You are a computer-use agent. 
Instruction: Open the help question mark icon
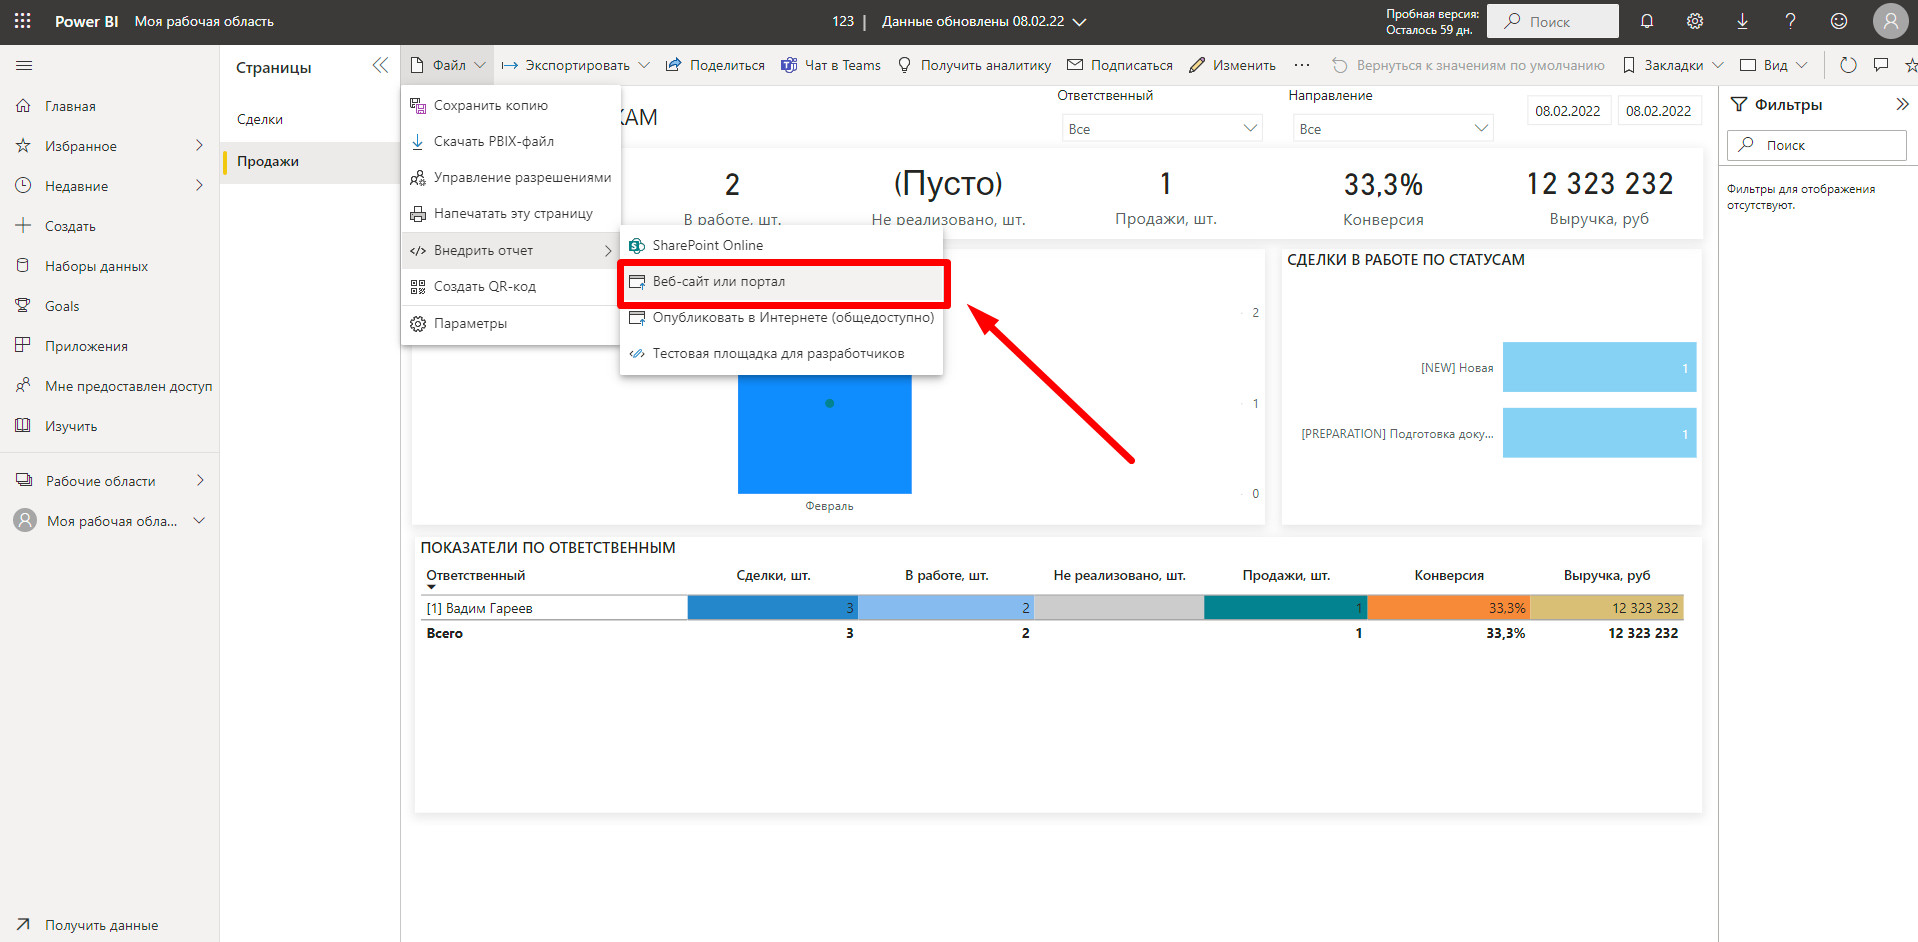[1790, 21]
